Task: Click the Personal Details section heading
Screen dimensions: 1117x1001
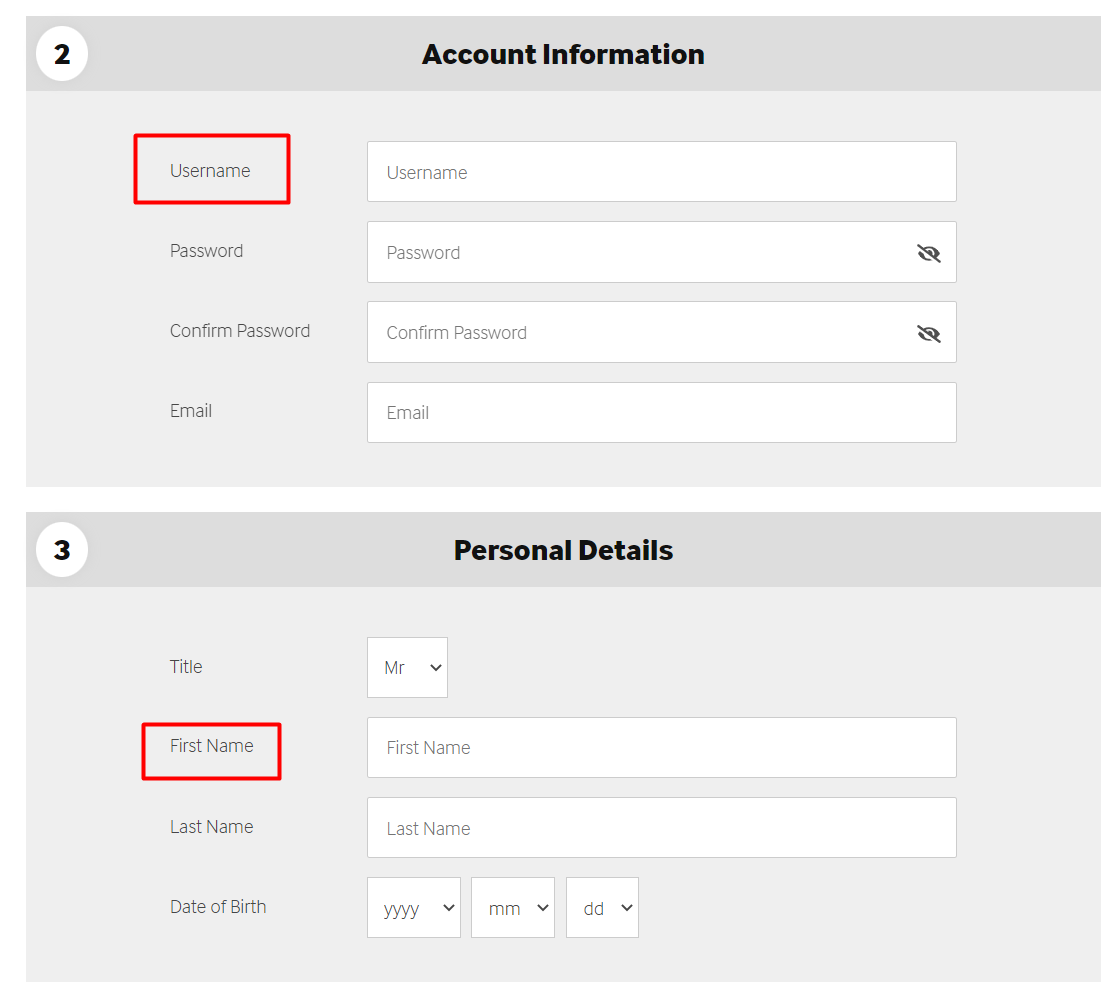Action: [x=563, y=550]
